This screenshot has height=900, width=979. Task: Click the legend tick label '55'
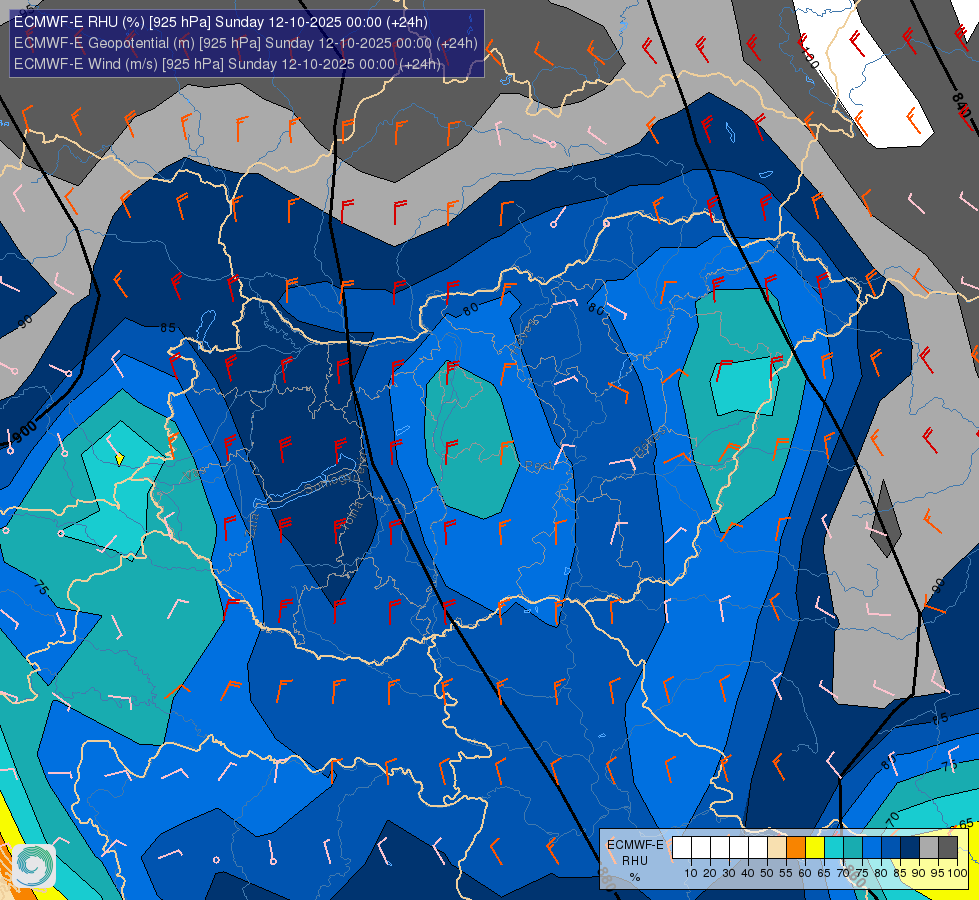click(x=786, y=873)
